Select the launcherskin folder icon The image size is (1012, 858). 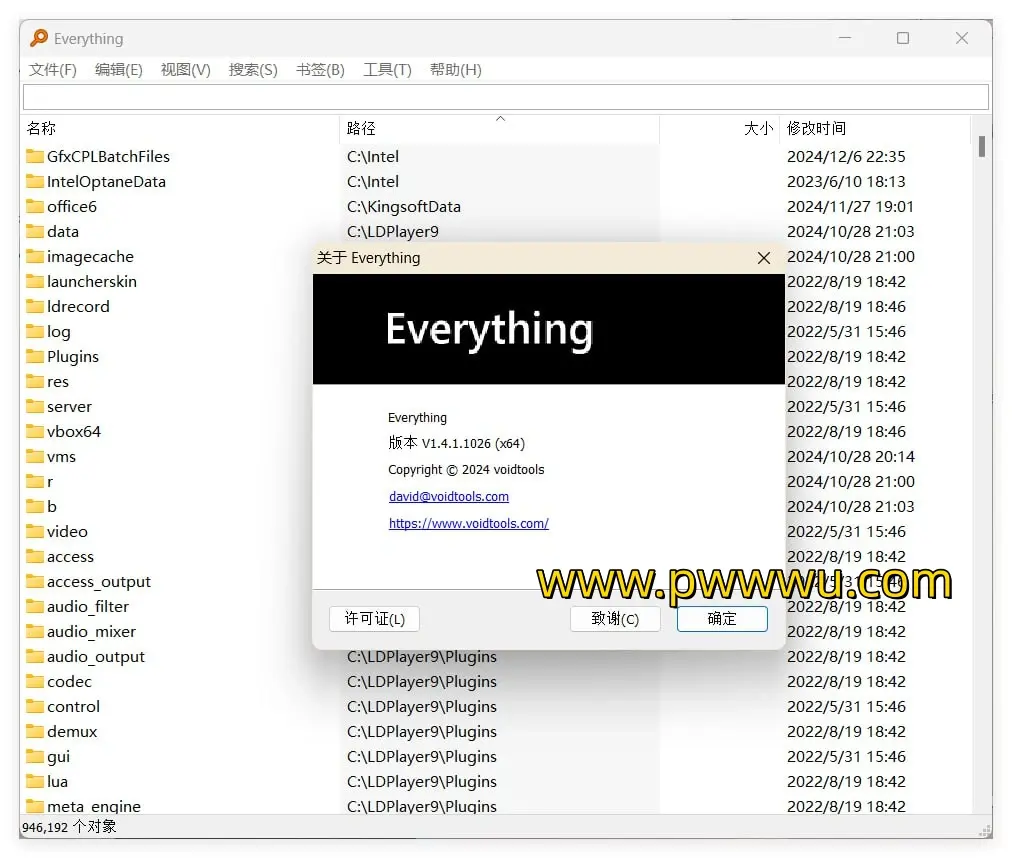[x=35, y=281]
